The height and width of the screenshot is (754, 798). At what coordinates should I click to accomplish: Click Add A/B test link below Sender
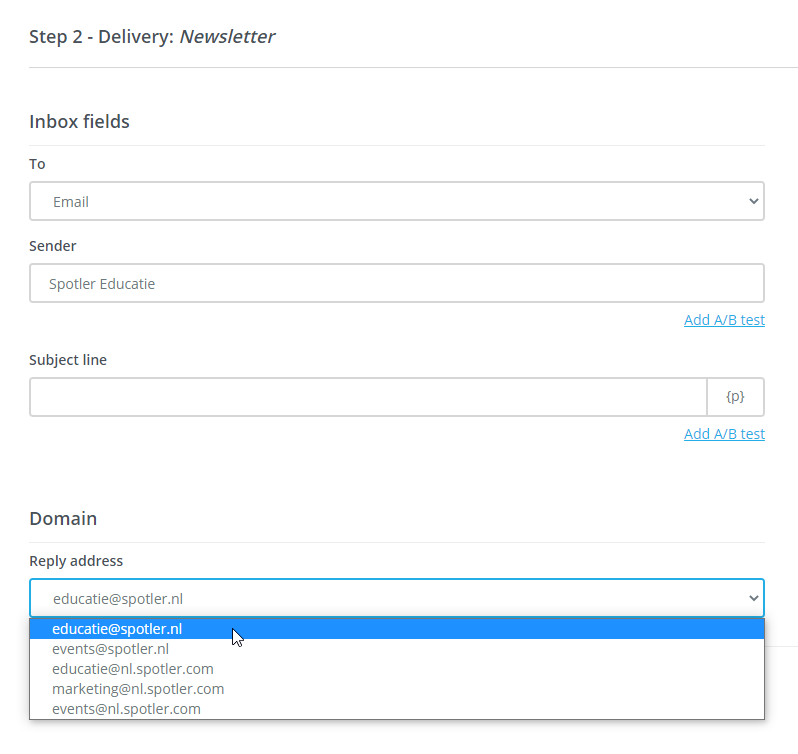click(x=724, y=320)
